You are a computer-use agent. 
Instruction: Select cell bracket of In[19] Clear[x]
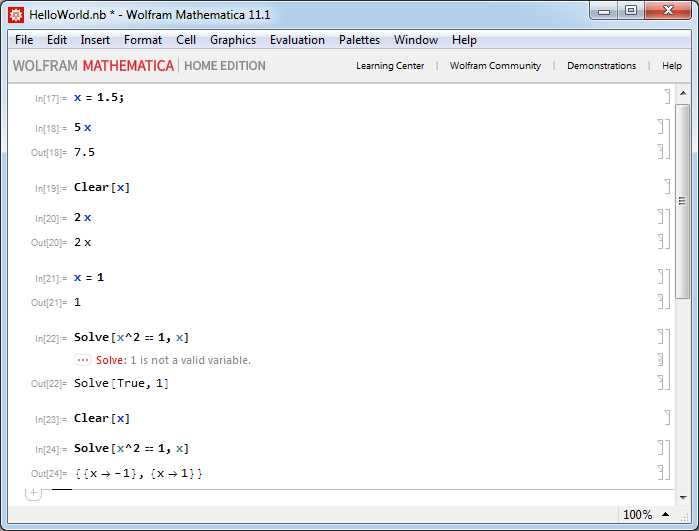tap(667, 186)
